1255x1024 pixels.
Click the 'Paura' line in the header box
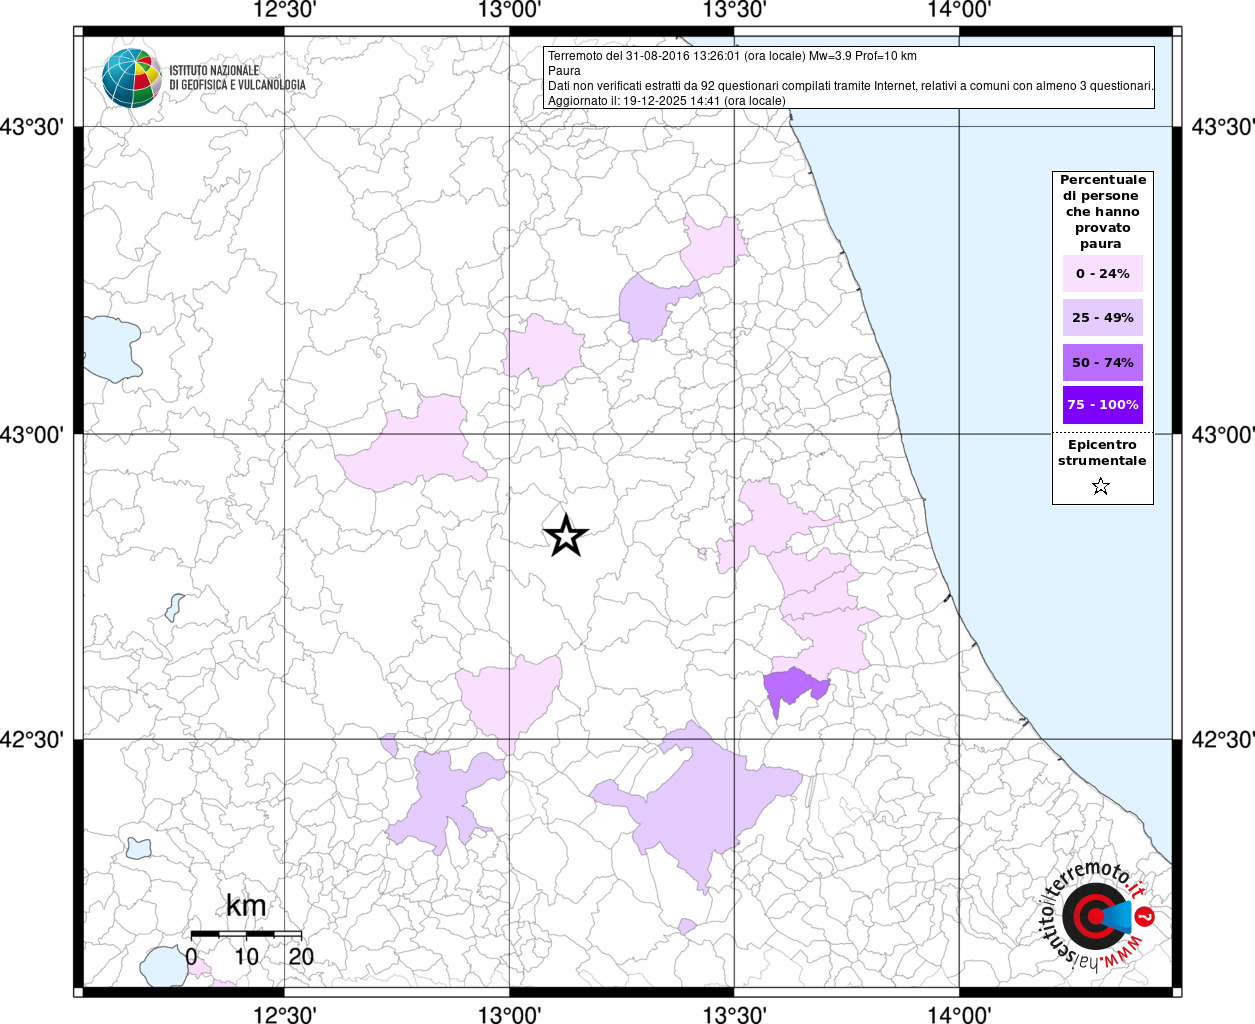point(564,71)
